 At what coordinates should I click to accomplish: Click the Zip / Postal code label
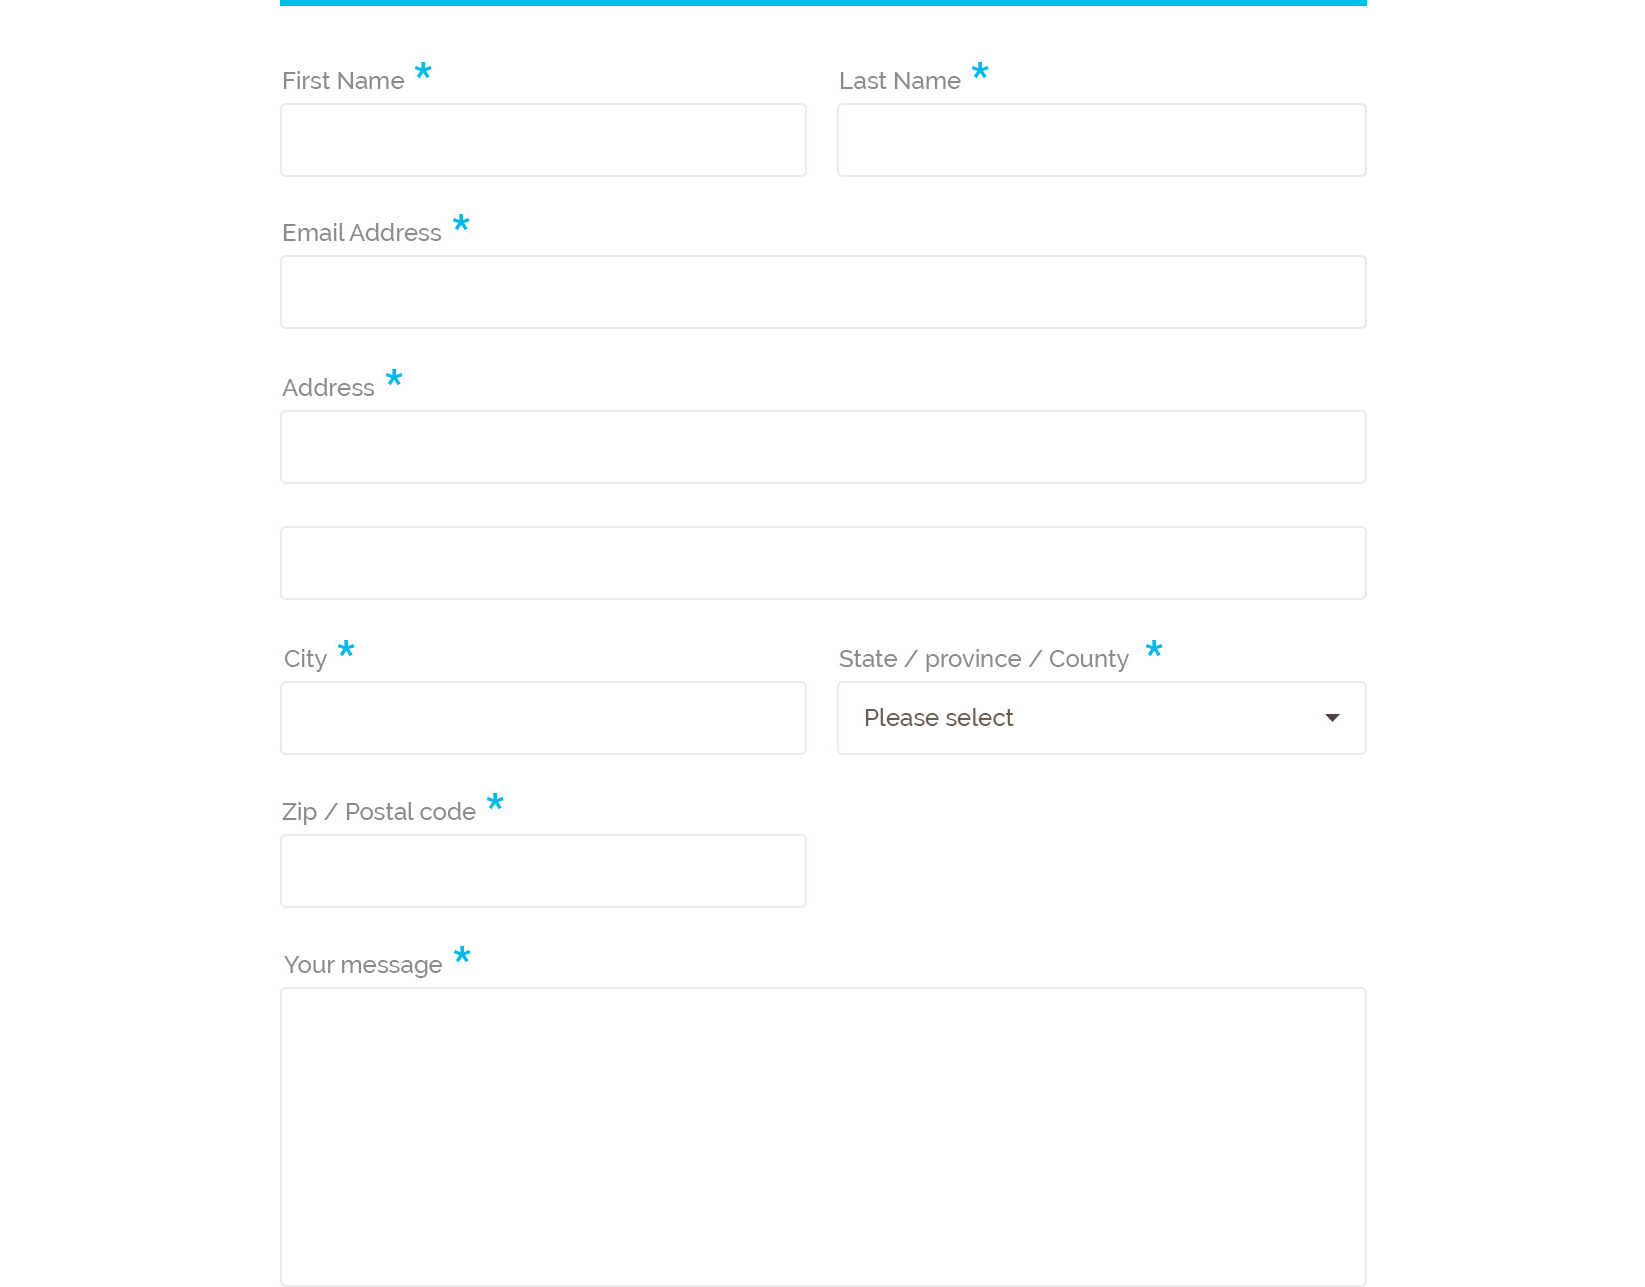point(379,812)
